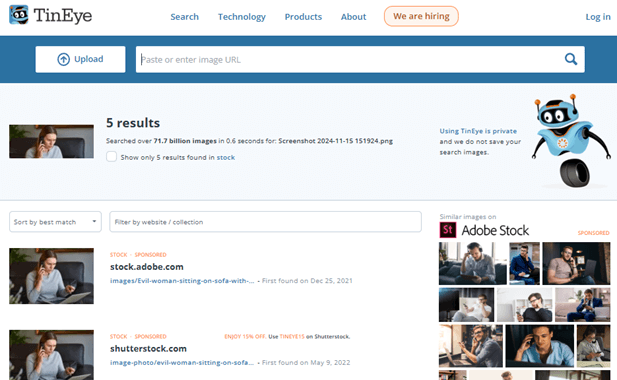Focus the Filter by website / collection field

tap(266, 222)
